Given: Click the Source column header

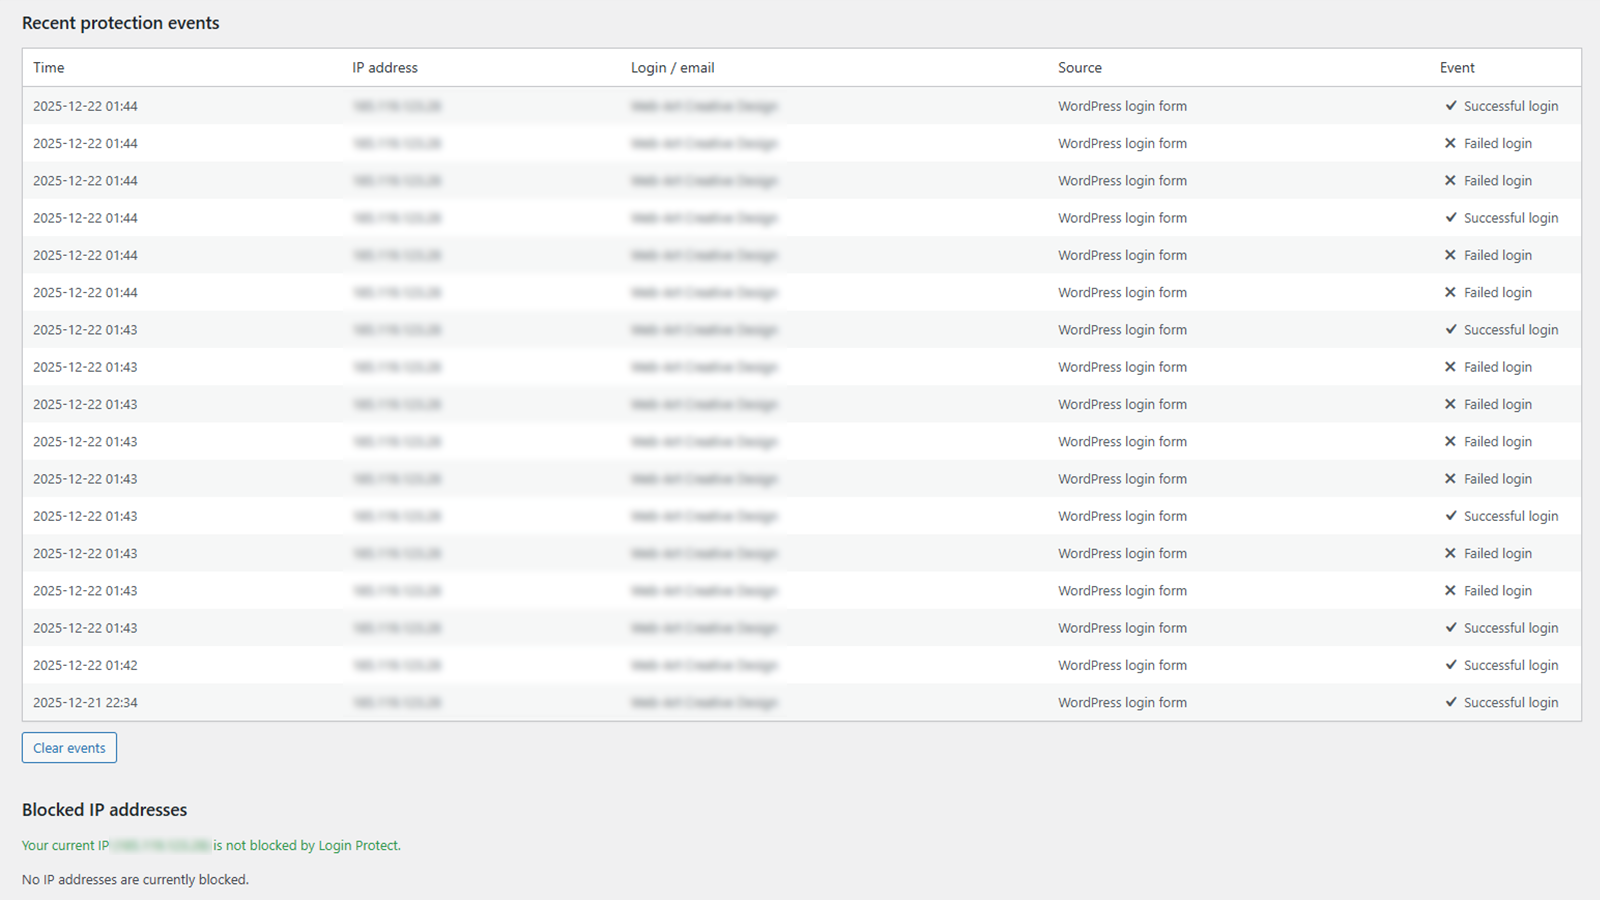Looking at the screenshot, I should pos(1079,67).
